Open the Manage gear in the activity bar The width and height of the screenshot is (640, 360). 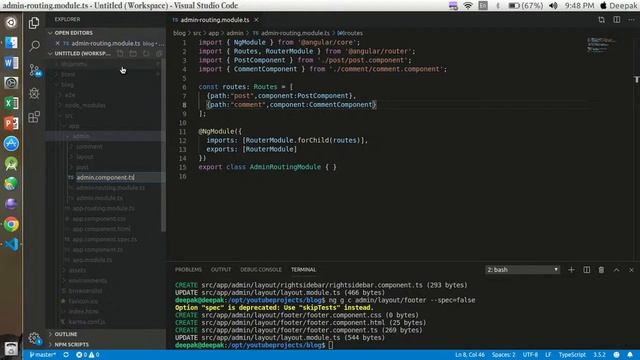(34, 338)
